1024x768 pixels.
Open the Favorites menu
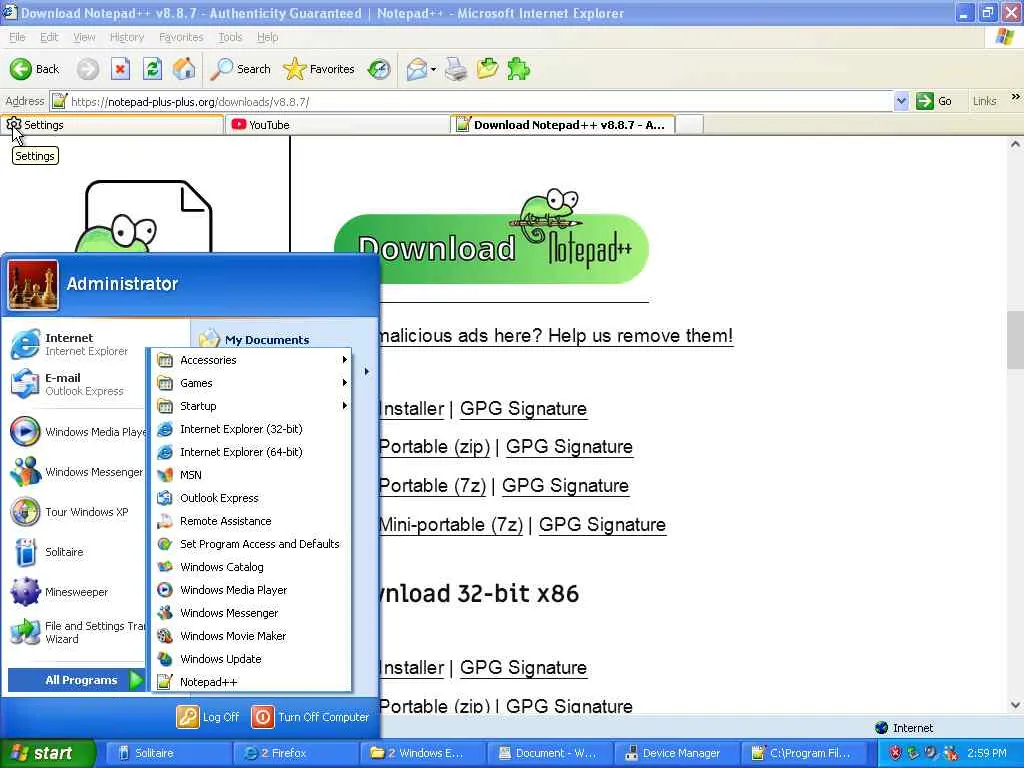[x=181, y=37]
